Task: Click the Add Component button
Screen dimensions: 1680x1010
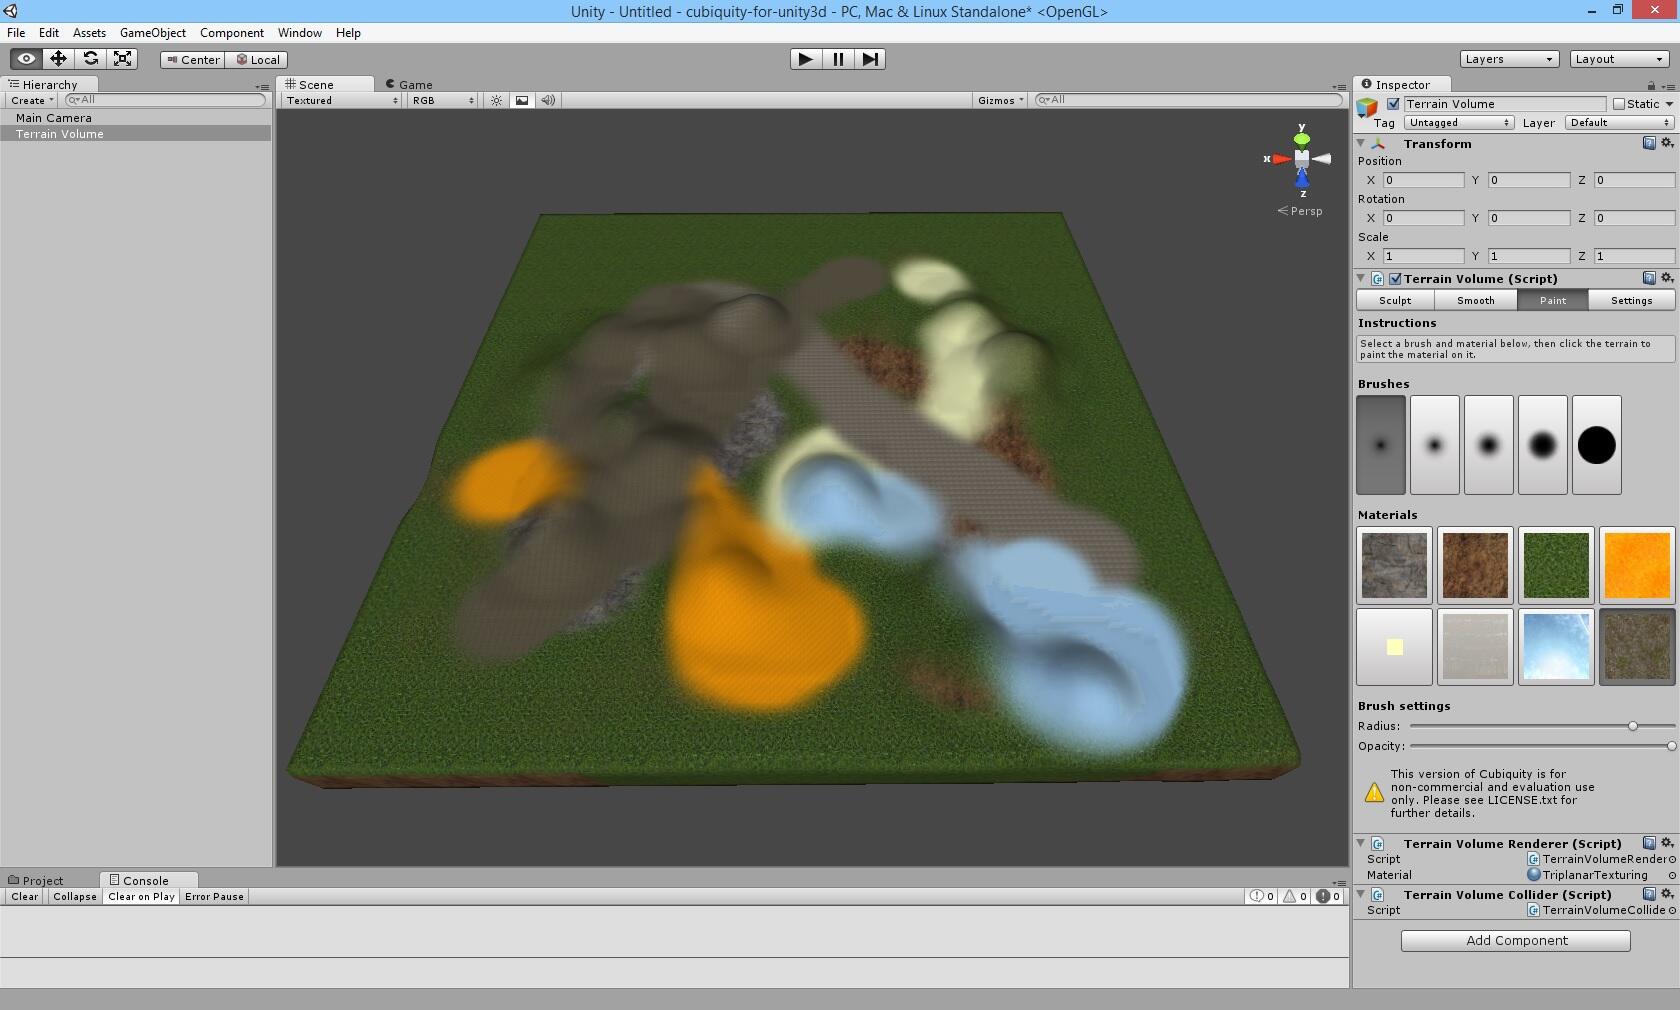Action: (1516, 940)
